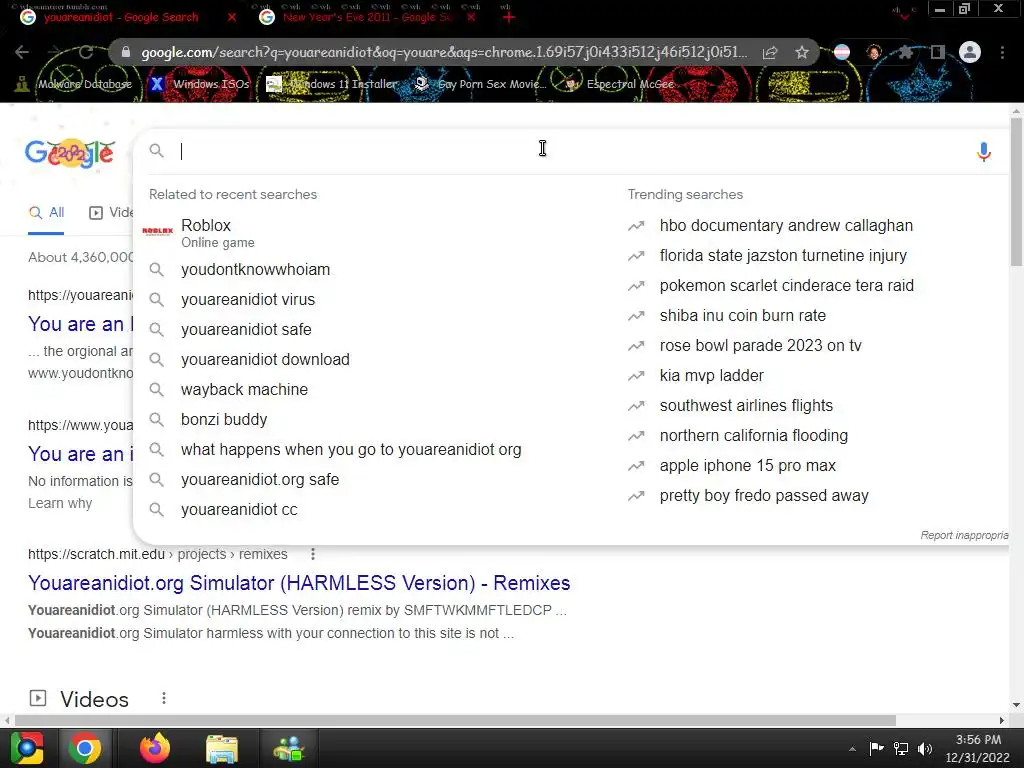
Task: Open File Explorer from the taskbar
Action: (x=222, y=748)
